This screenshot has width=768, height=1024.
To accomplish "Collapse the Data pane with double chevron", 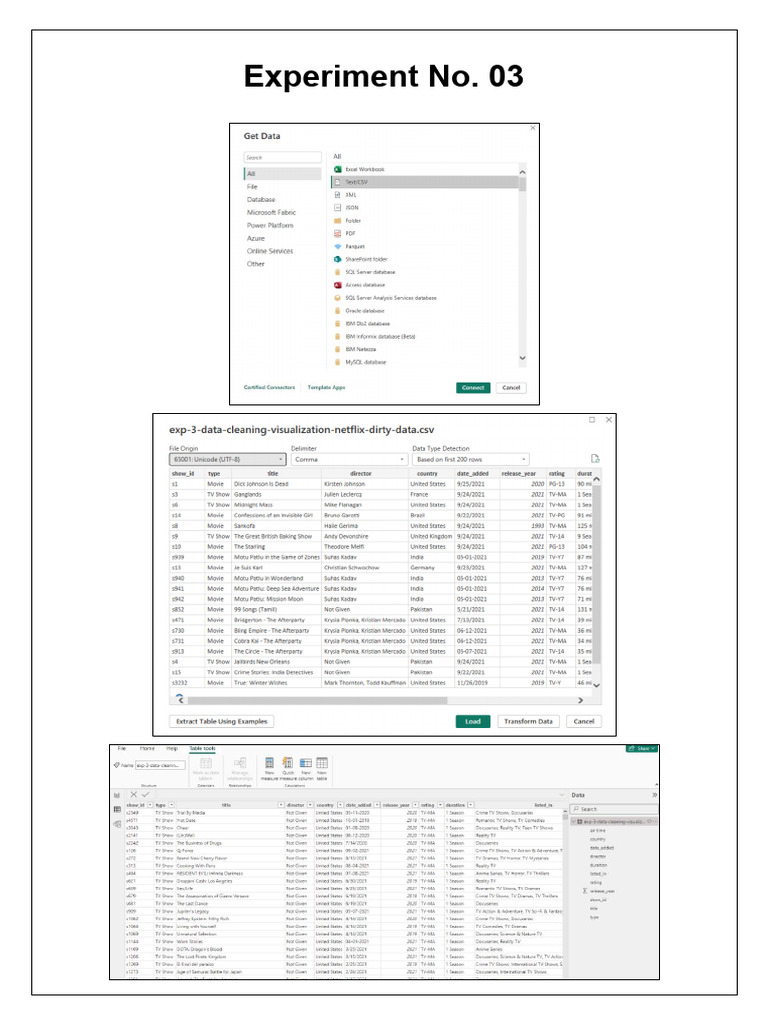I will pyautogui.click(x=654, y=795).
